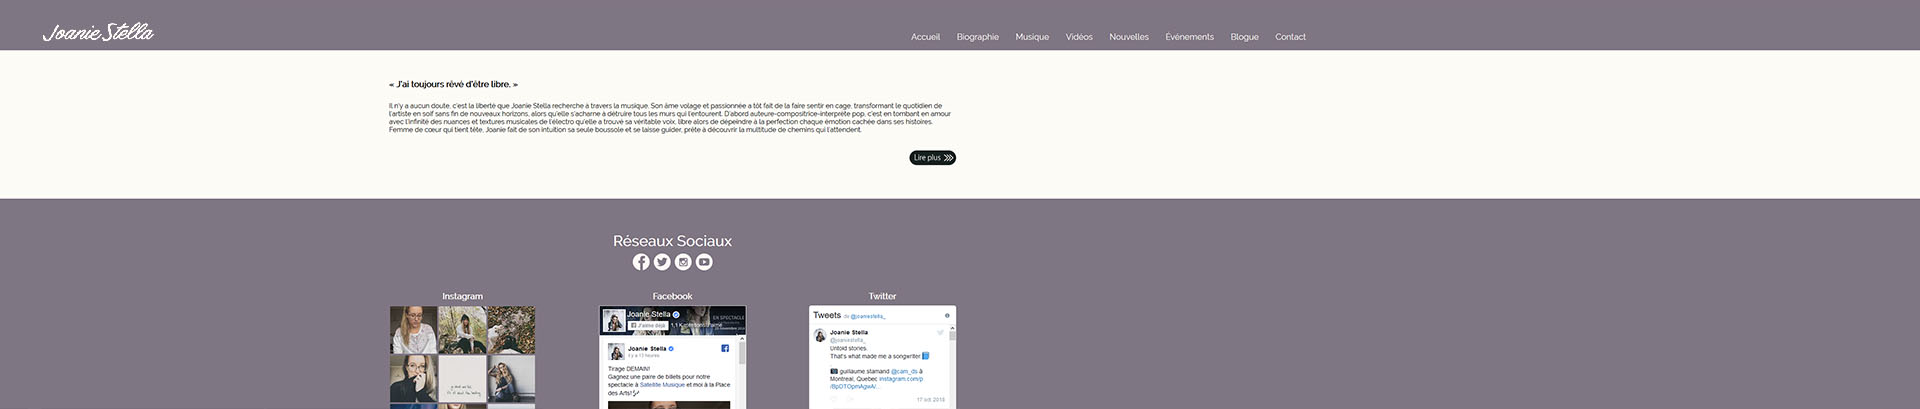Screen dimensions: 1920x409
Task: Click the Facebook logo in the post
Action: 725,349
